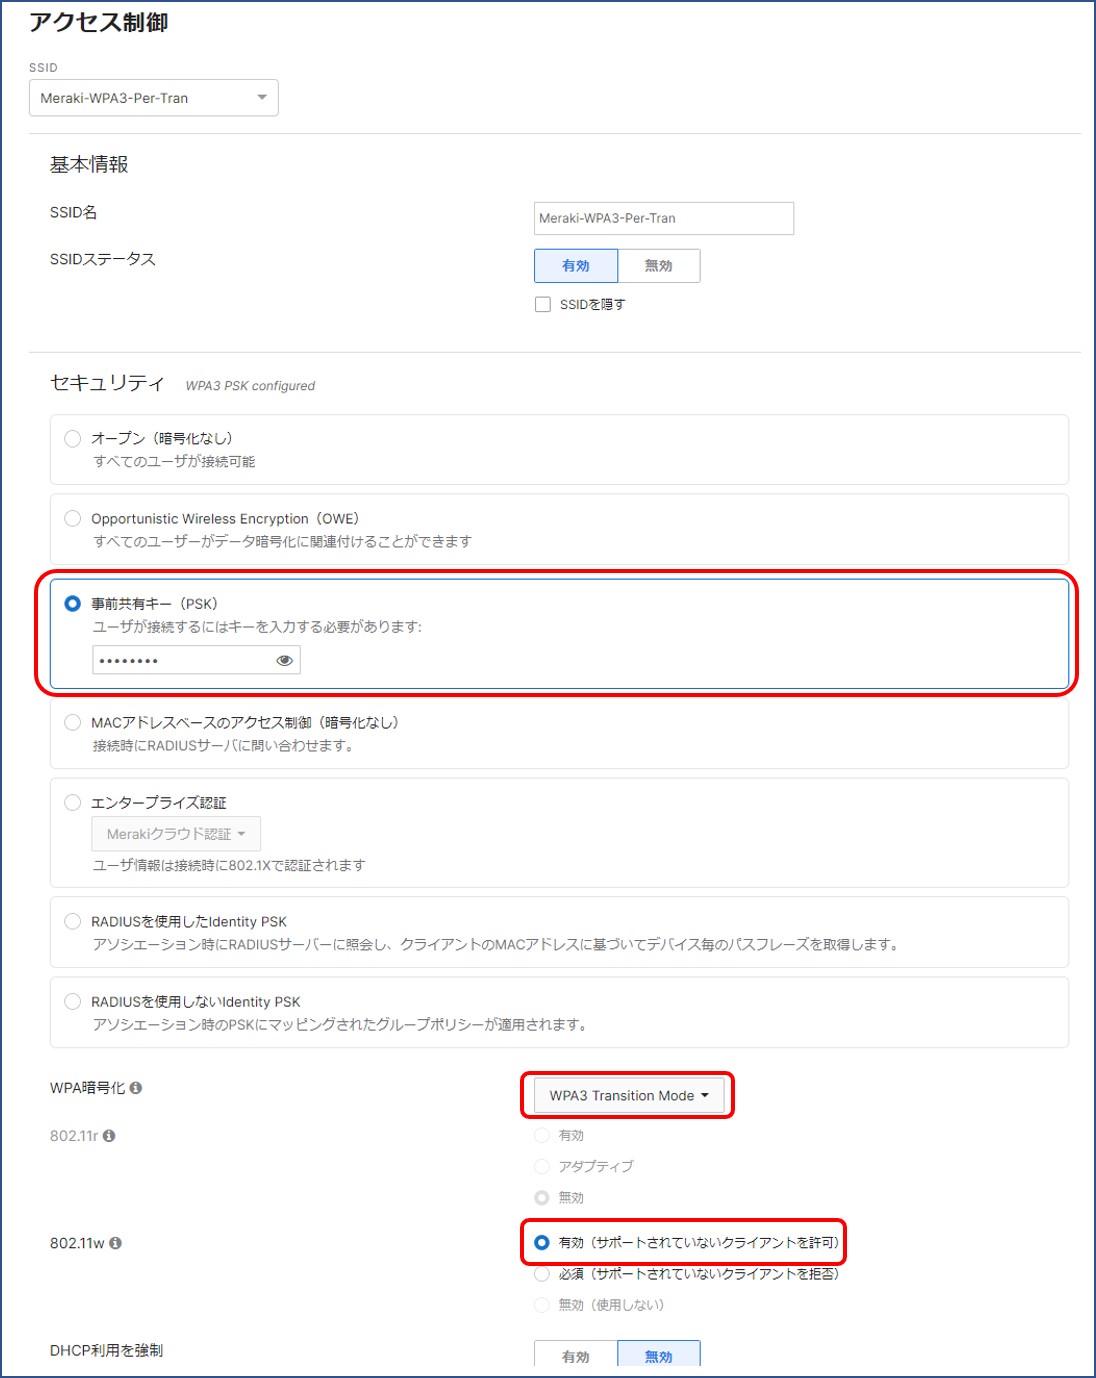Click the info icon next to 802.11w
The width and height of the screenshot is (1096, 1378).
tap(115, 1243)
